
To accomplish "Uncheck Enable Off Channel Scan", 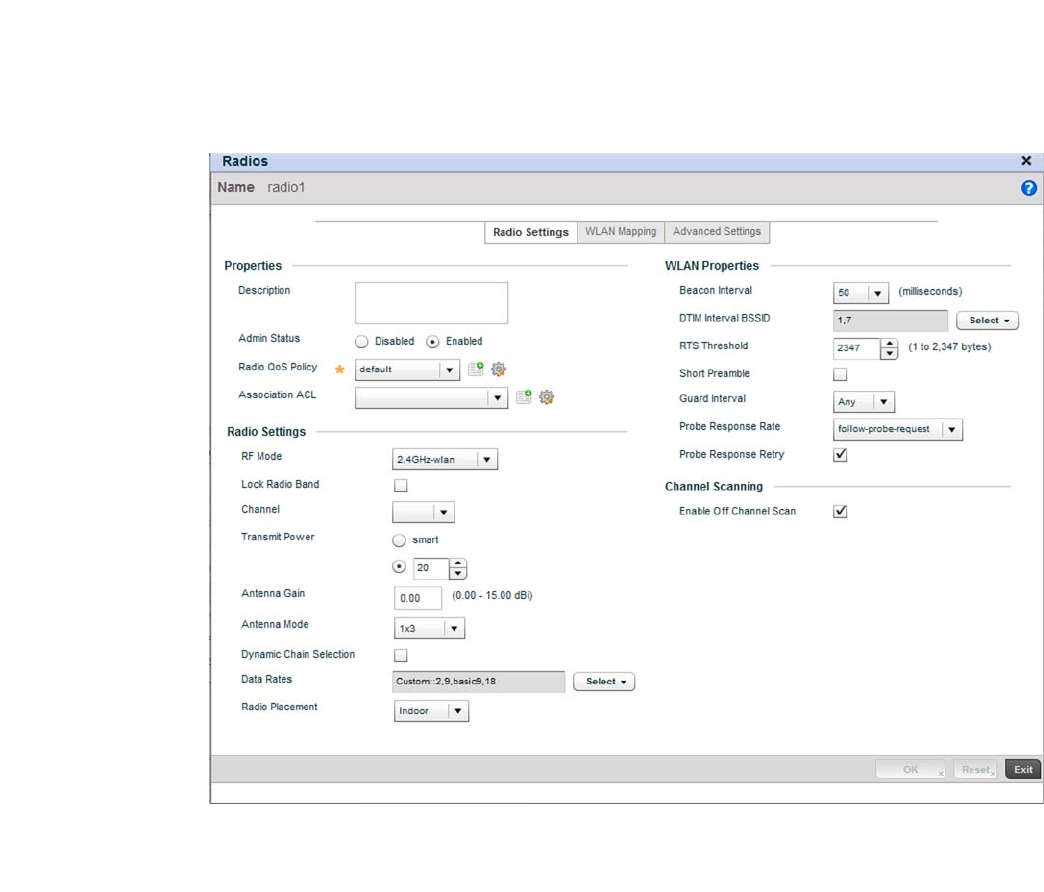I will tap(840, 511).
